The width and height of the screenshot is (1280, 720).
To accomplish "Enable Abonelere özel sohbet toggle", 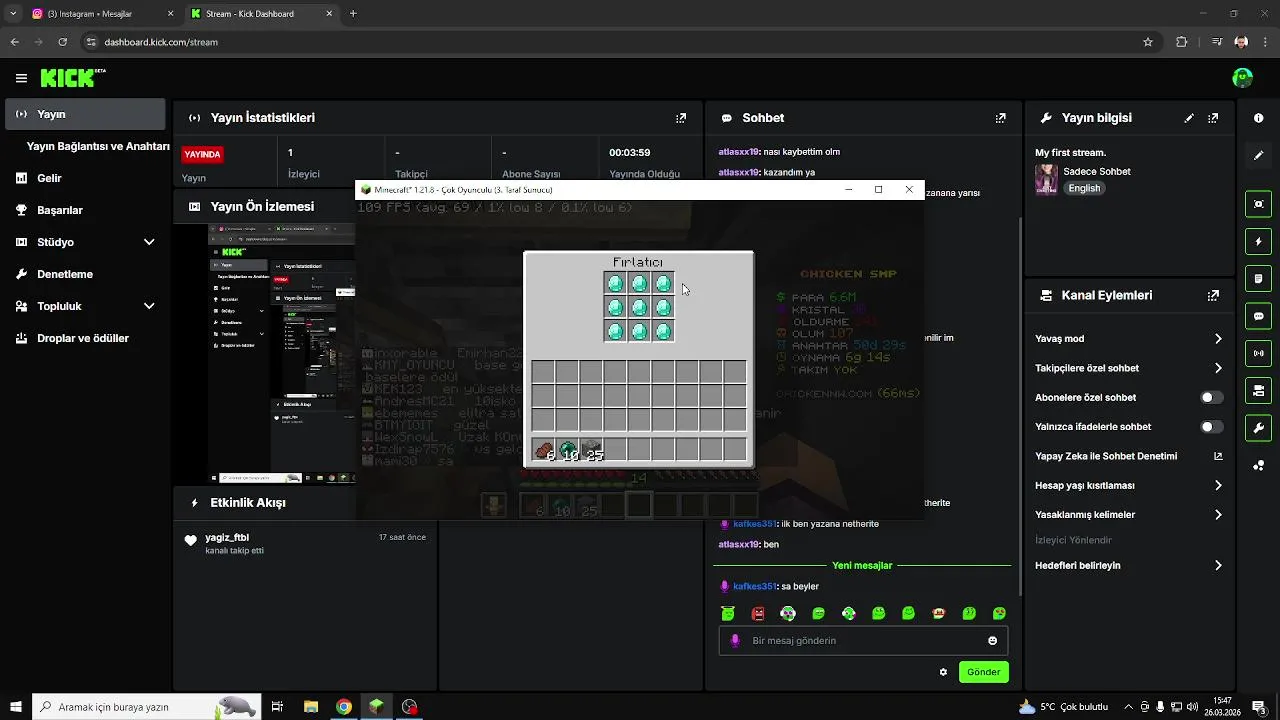I will [1212, 398].
